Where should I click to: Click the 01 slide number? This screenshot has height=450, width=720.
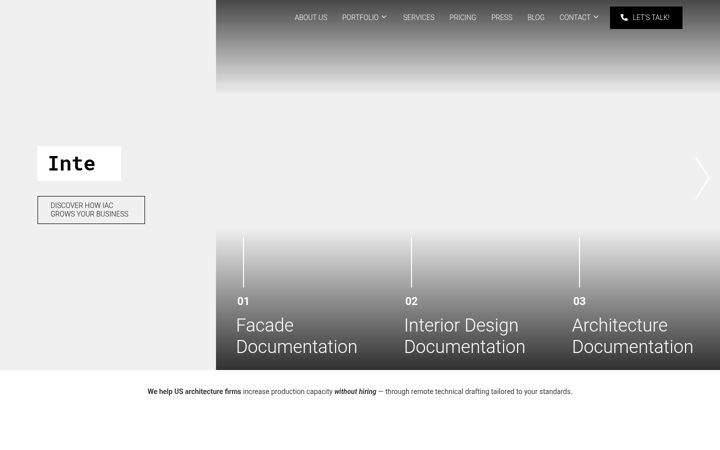click(x=243, y=301)
